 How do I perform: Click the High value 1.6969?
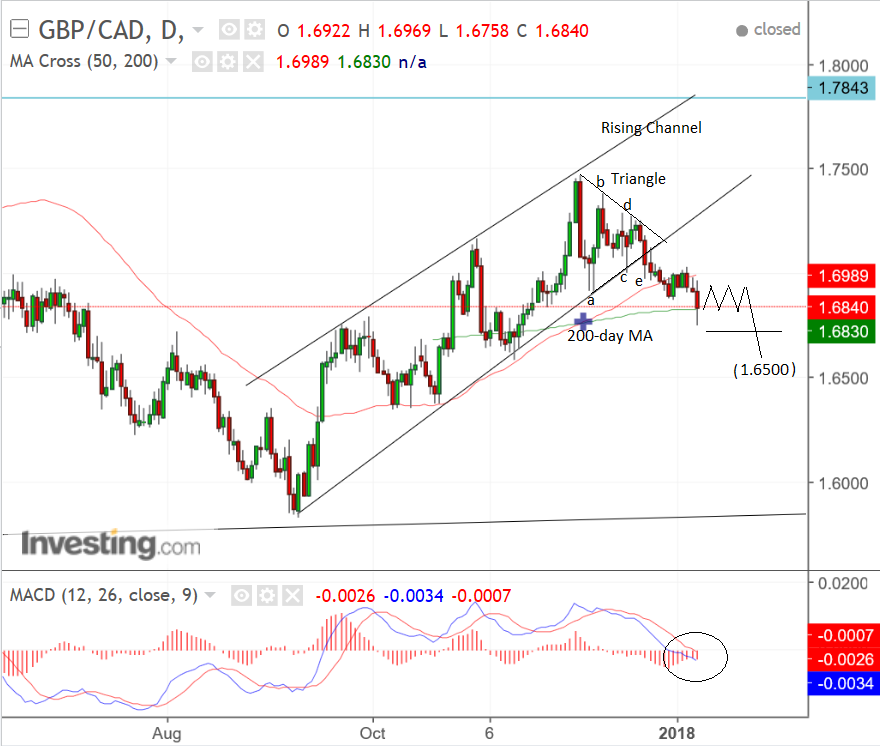pos(405,31)
